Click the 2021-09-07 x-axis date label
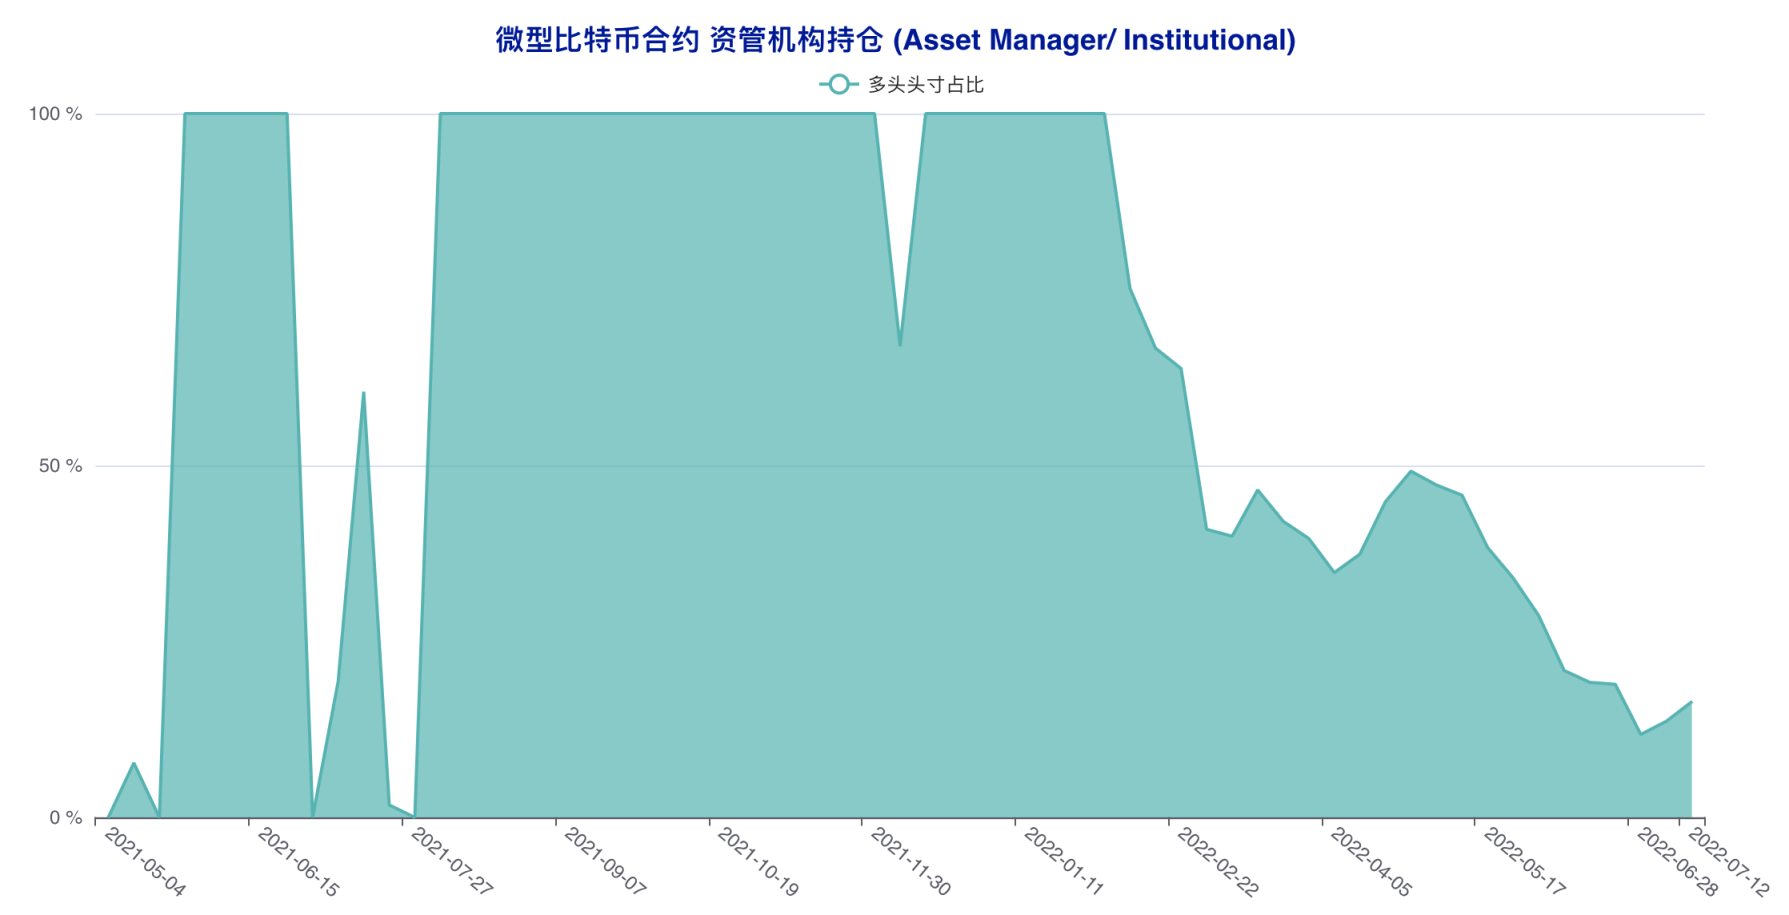Image resolution: width=1789 pixels, height=915 pixels. (605, 862)
